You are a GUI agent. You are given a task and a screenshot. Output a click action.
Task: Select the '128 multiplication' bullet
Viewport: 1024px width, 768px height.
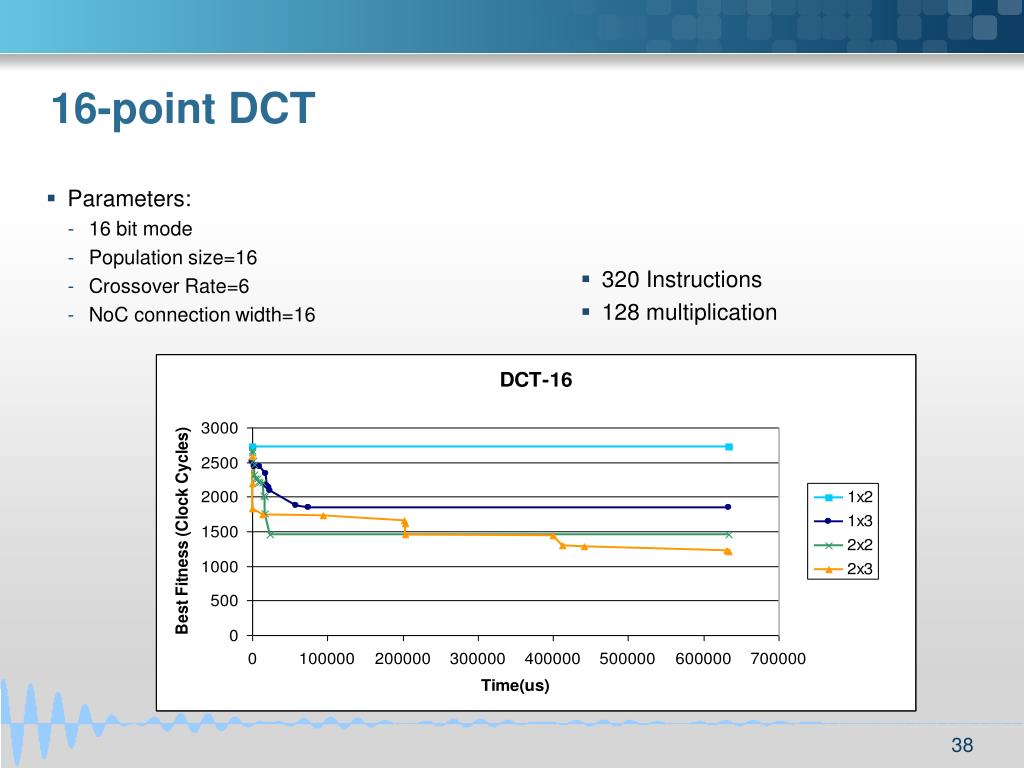point(689,312)
